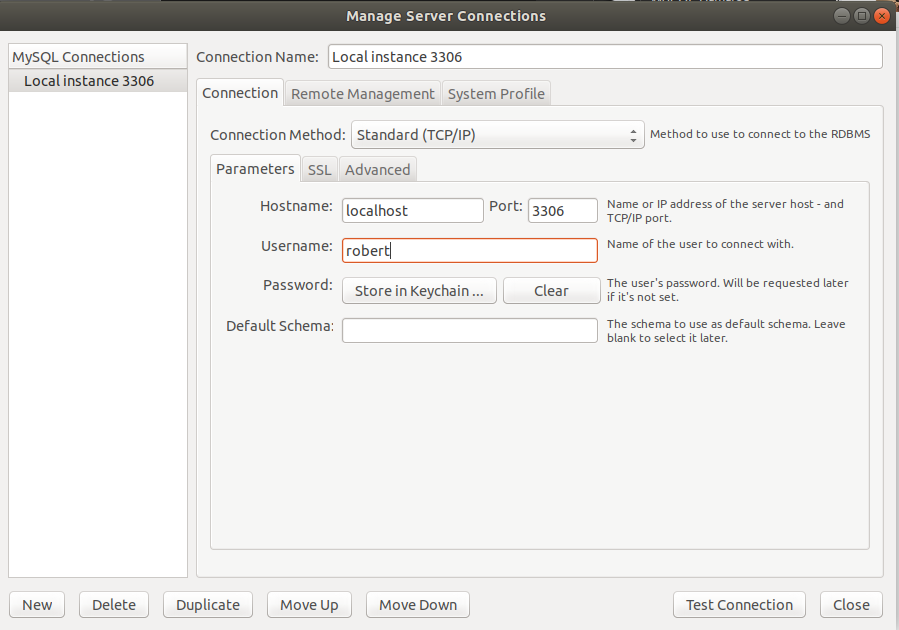Click the Hostname input field

click(413, 210)
